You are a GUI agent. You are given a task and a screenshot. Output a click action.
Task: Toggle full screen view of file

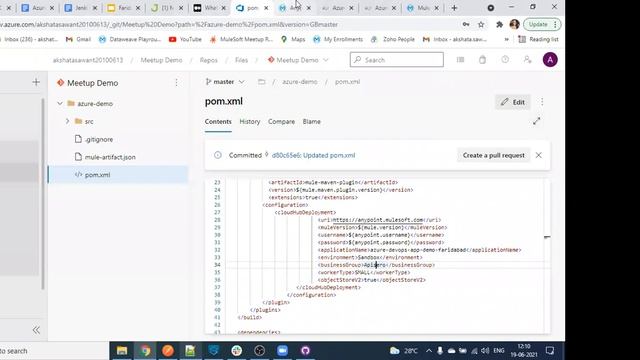(x=536, y=121)
